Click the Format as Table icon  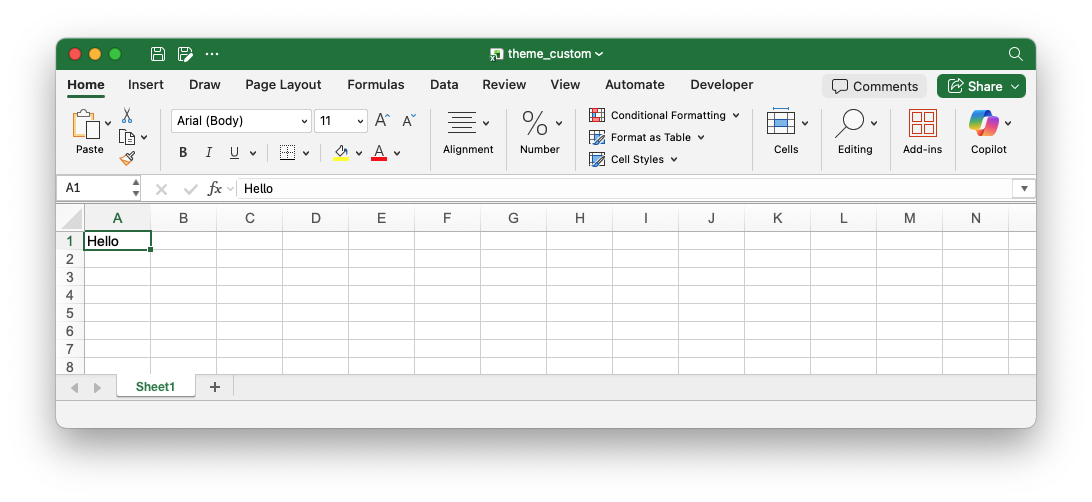tap(597, 137)
